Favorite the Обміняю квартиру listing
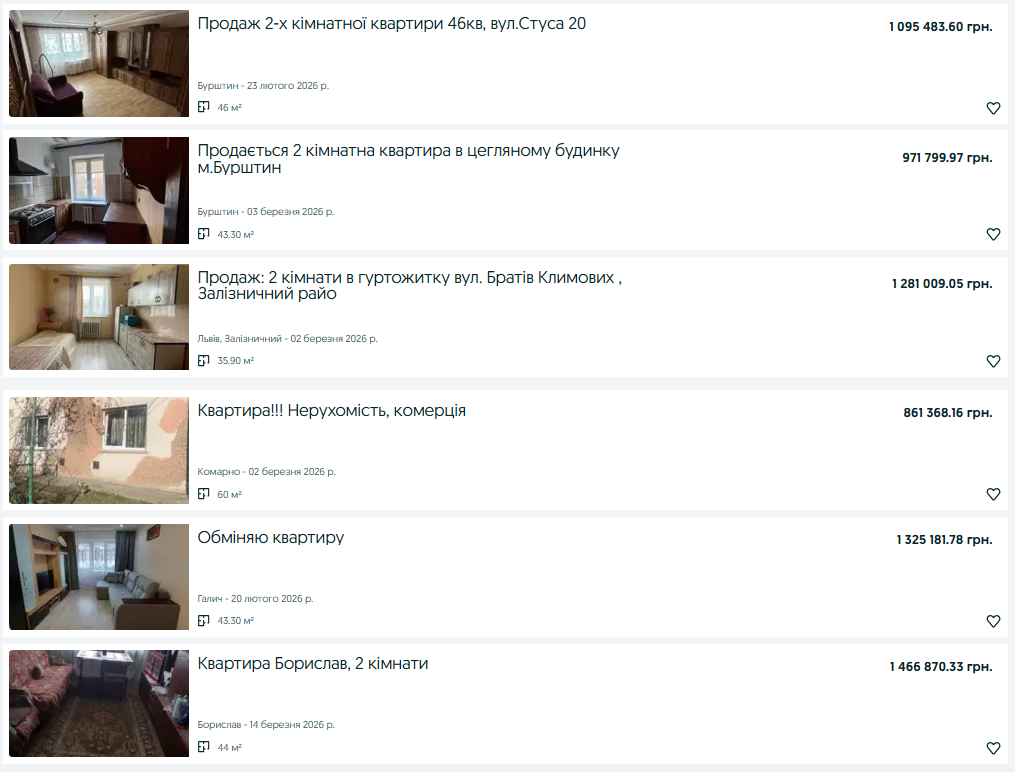Screen dimensions: 1015x772 click(x=993, y=621)
